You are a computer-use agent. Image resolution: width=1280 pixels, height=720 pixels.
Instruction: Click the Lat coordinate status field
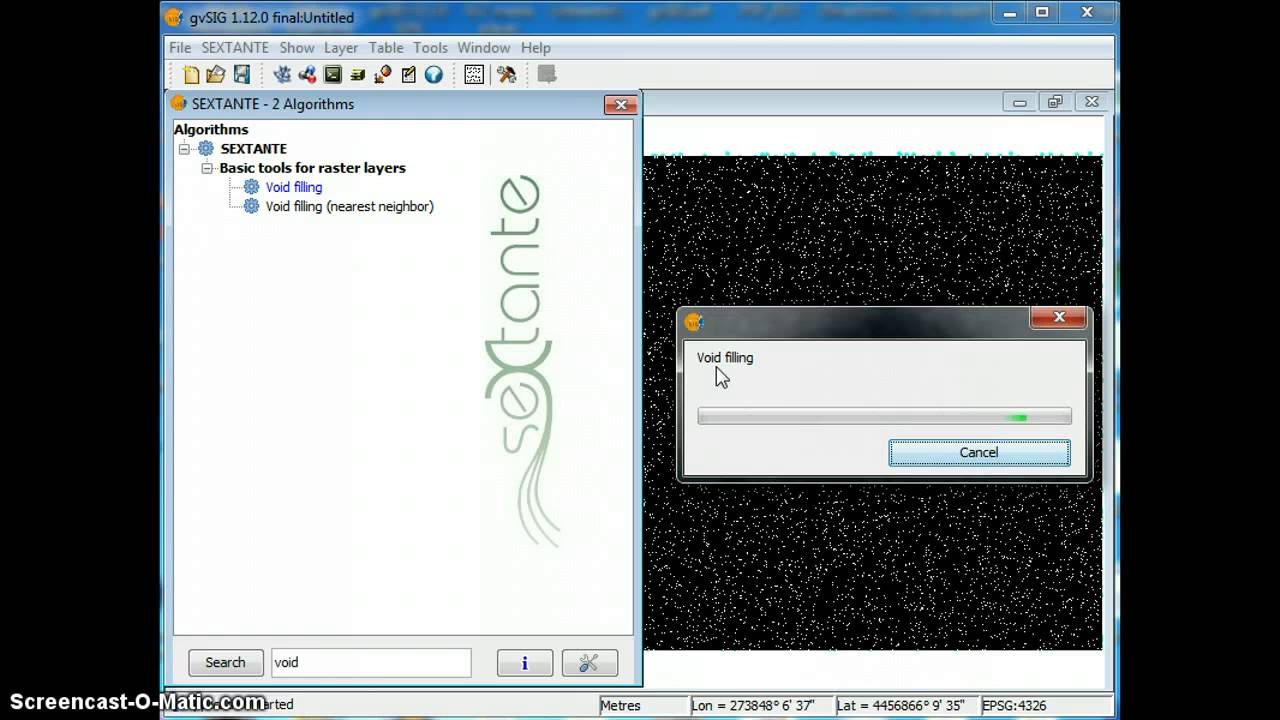[906, 705]
